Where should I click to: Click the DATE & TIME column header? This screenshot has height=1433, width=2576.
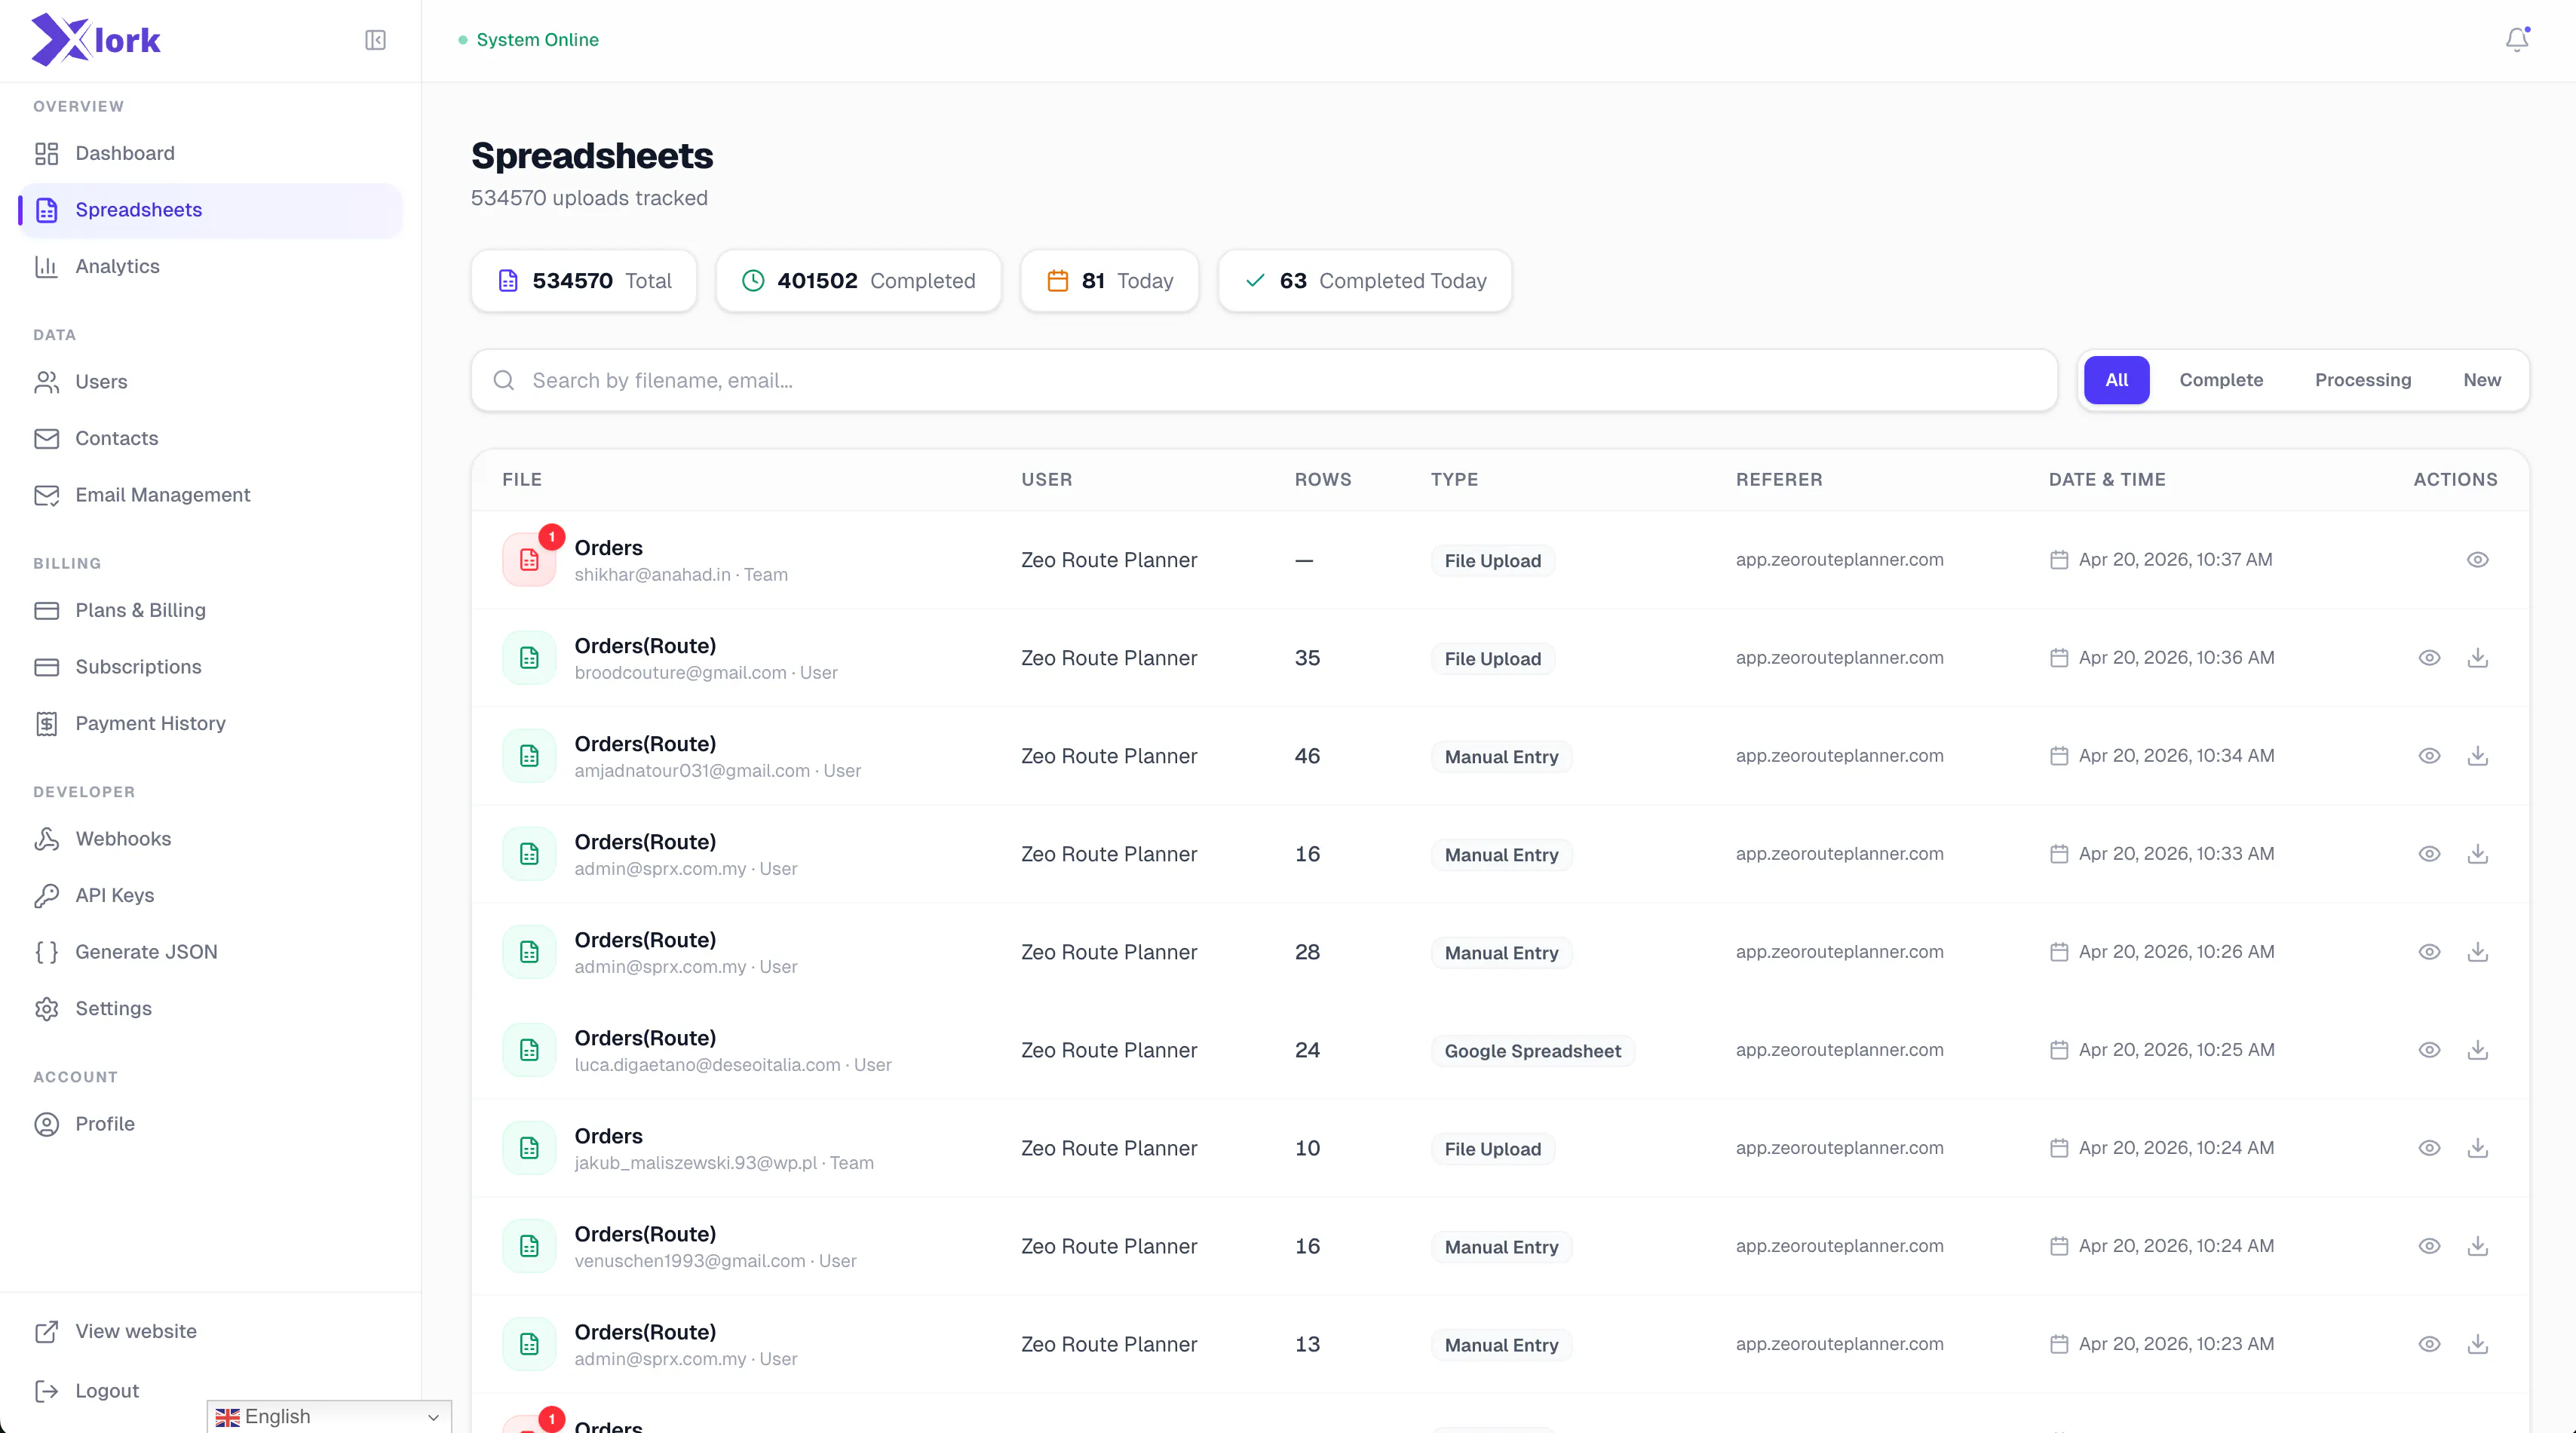click(x=2107, y=480)
